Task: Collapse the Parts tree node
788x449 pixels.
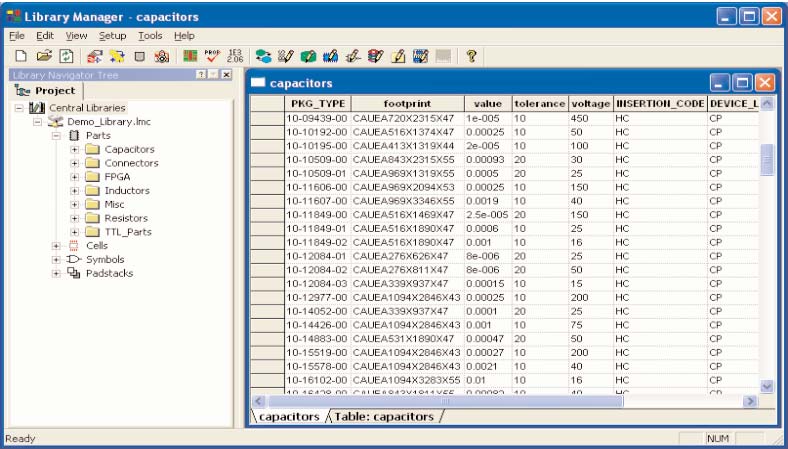Action: pos(57,135)
